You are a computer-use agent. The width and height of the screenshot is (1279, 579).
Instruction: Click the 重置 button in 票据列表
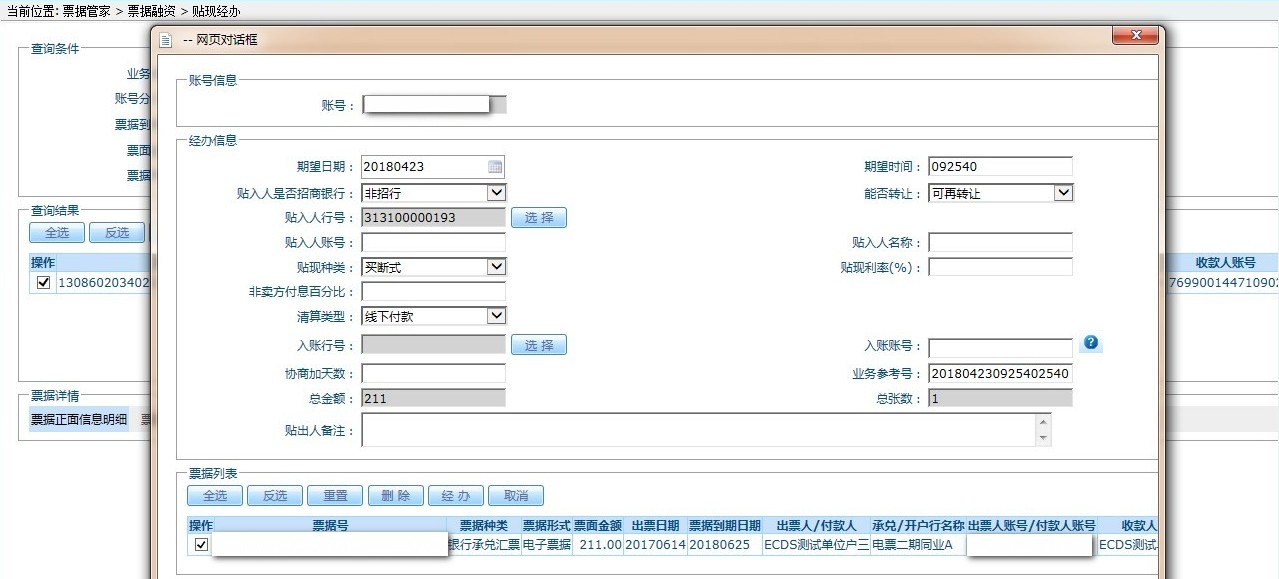tap(335, 496)
